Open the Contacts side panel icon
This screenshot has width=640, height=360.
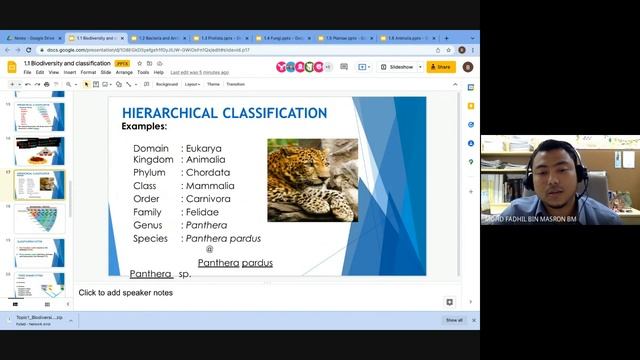[x=471, y=143]
